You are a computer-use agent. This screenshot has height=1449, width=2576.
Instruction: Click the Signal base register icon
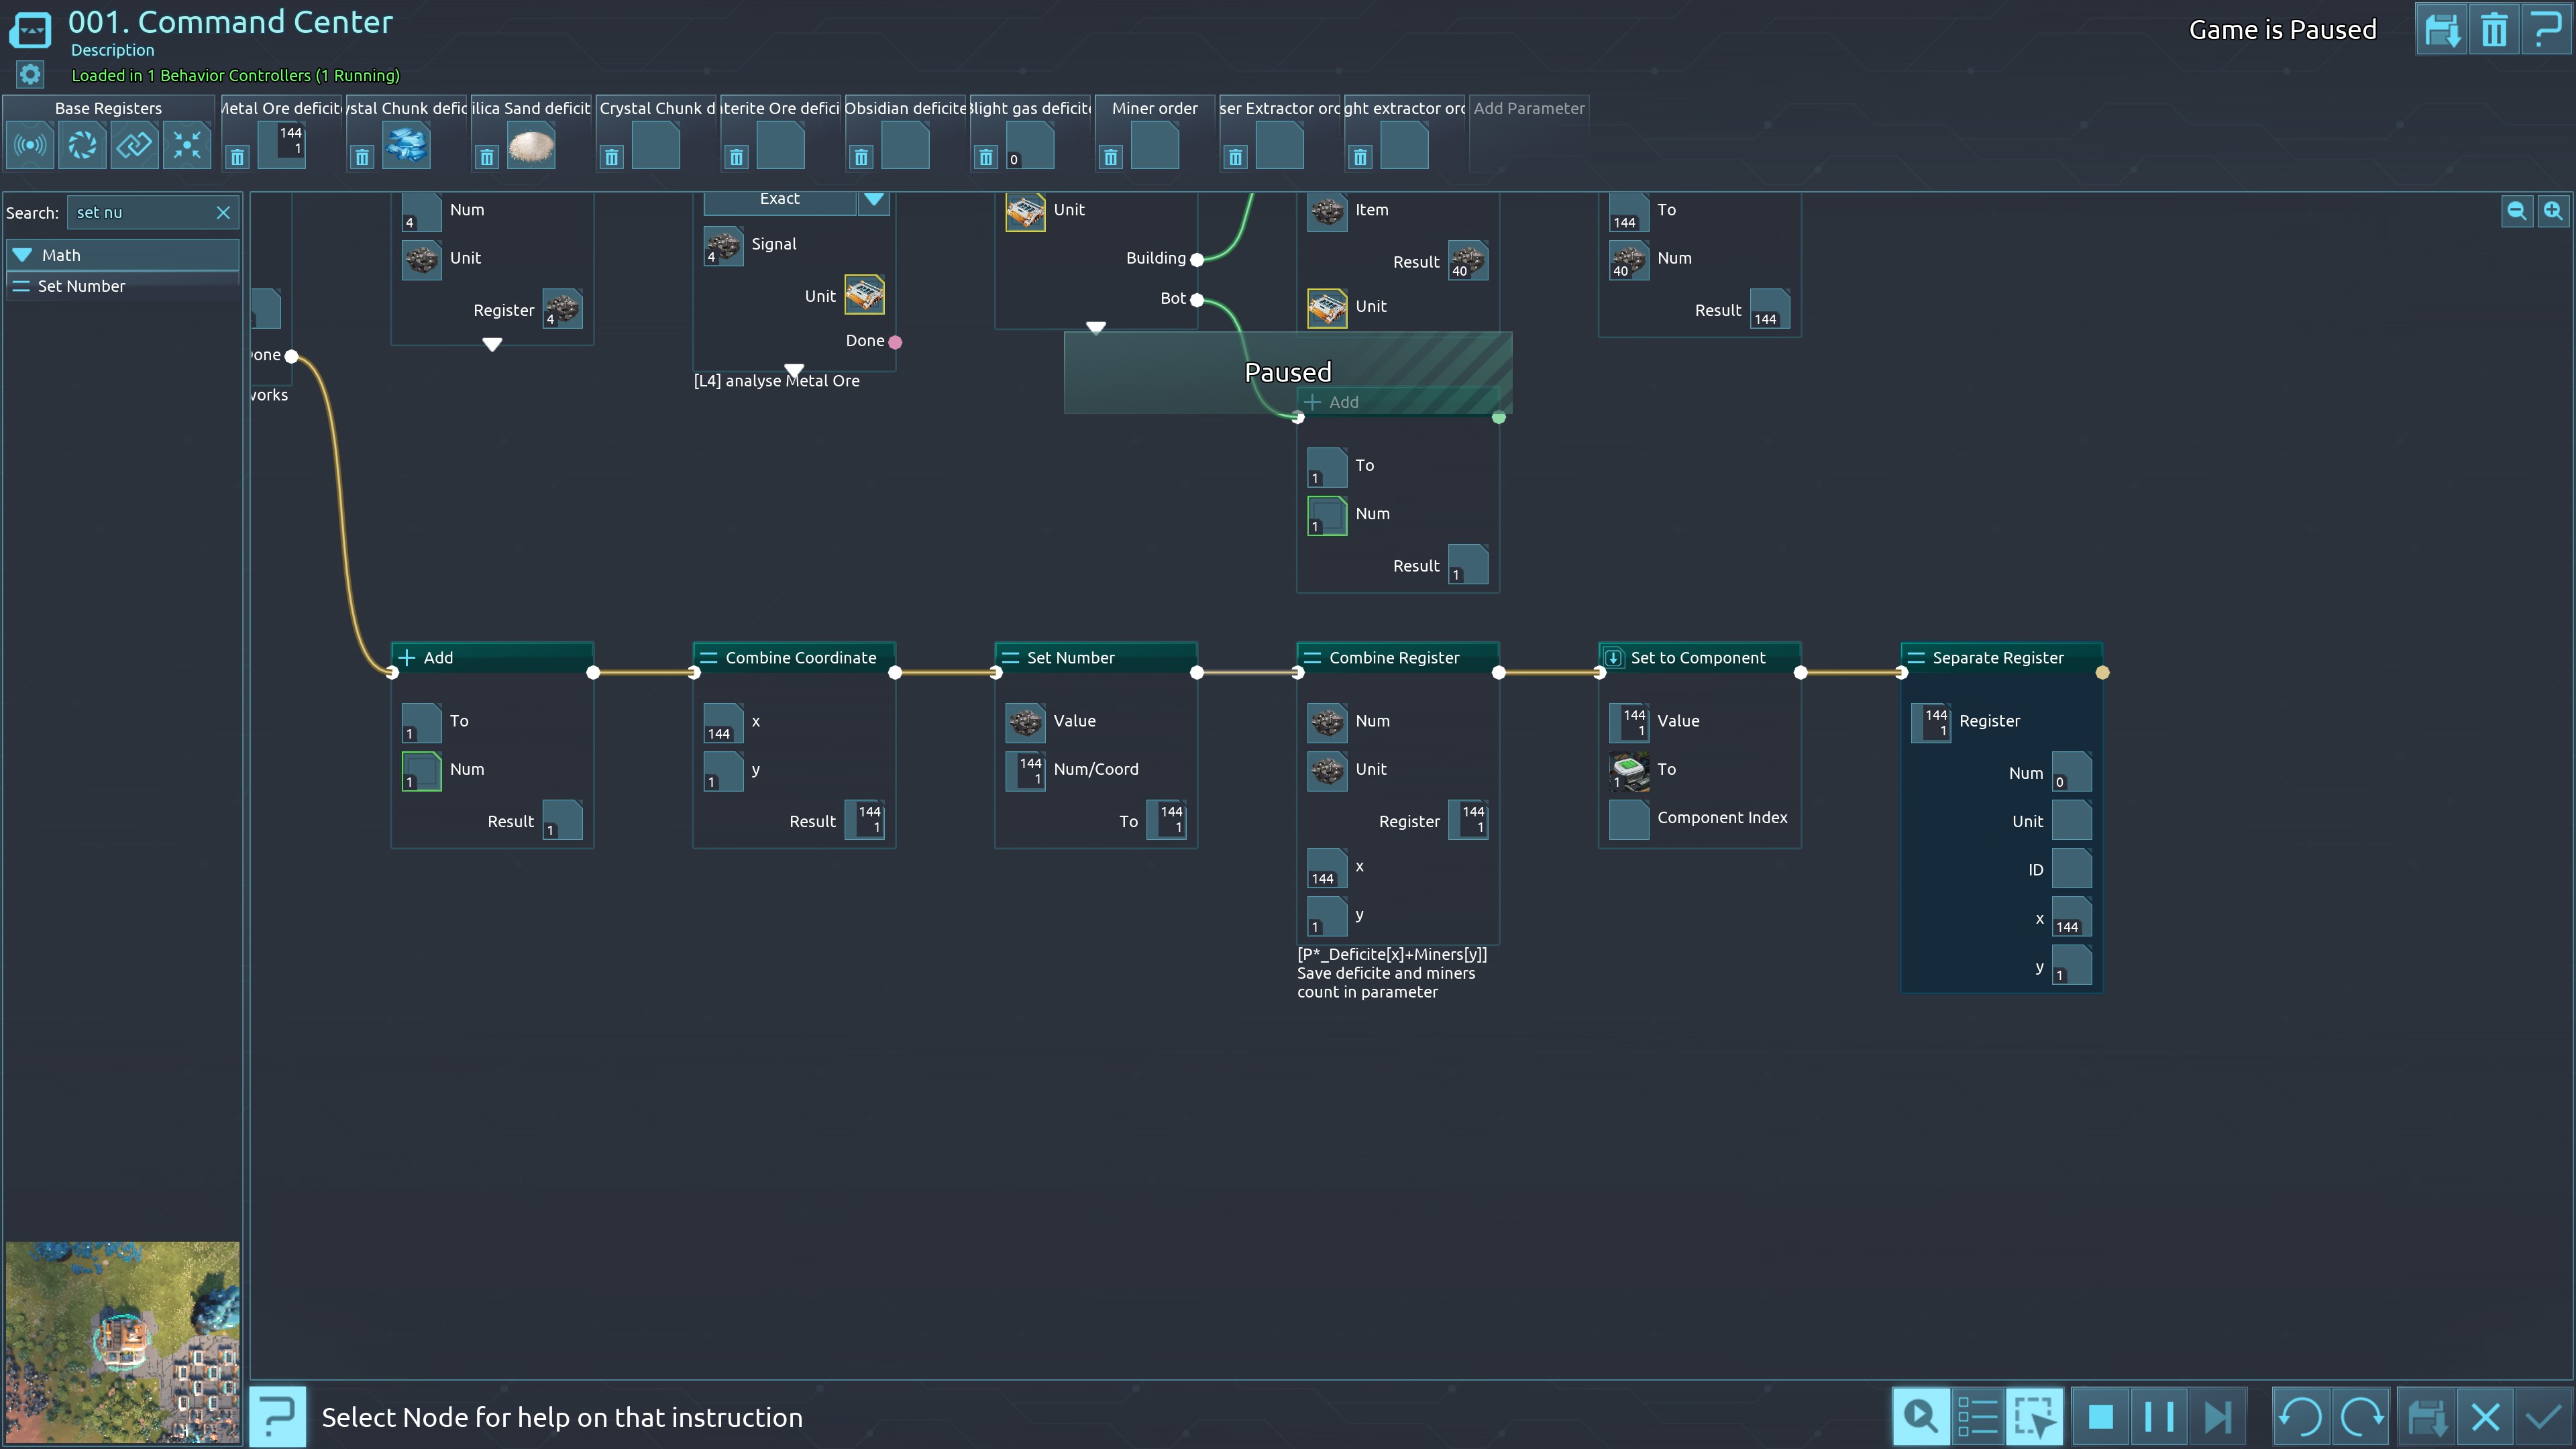click(x=30, y=146)
